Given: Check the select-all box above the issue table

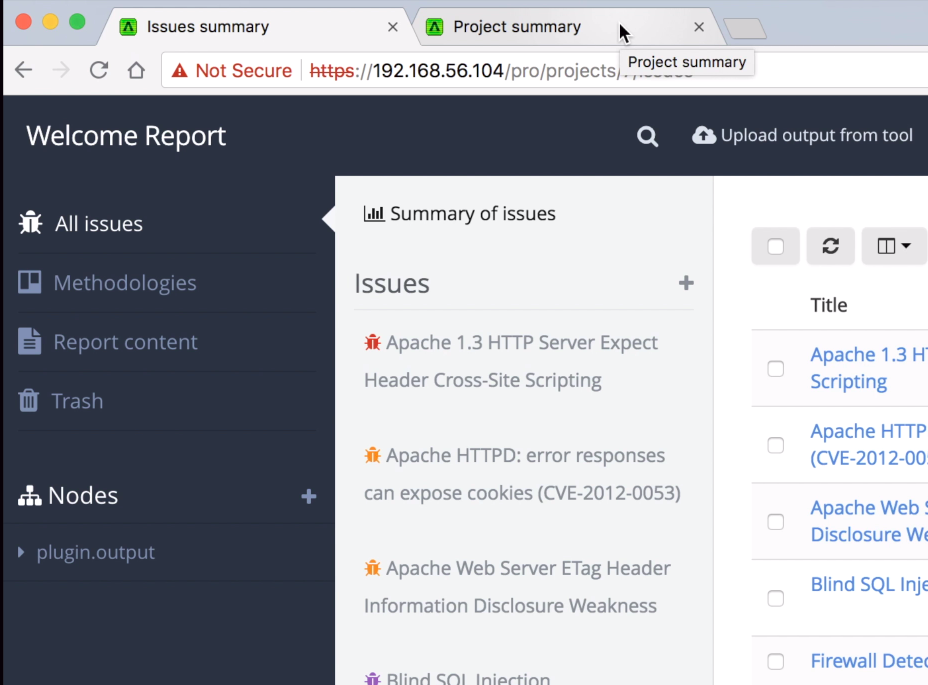Looking at the screenshot, I should (x=775, y=246).
